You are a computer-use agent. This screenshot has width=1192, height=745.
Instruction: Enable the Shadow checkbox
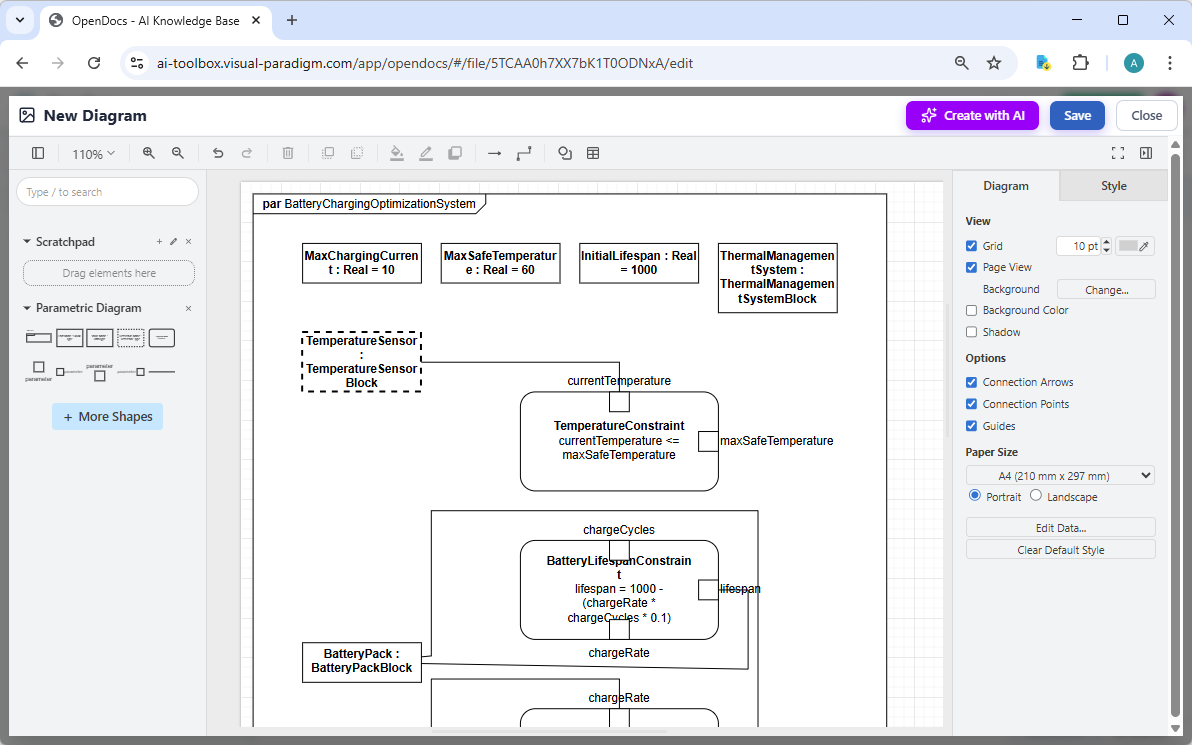tap(971, 331)
